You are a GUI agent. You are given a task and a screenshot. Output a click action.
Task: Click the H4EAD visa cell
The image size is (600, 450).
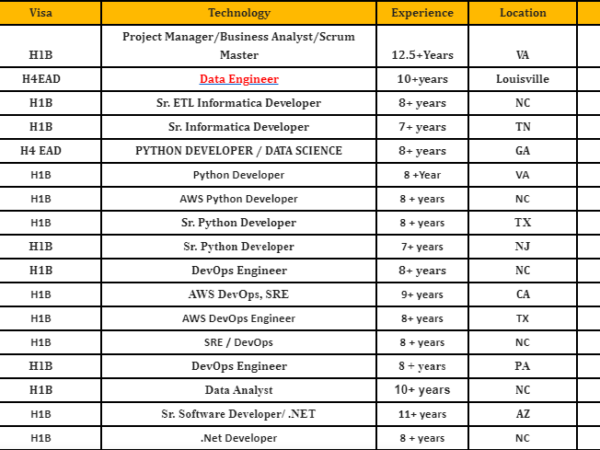pos(41,79)
